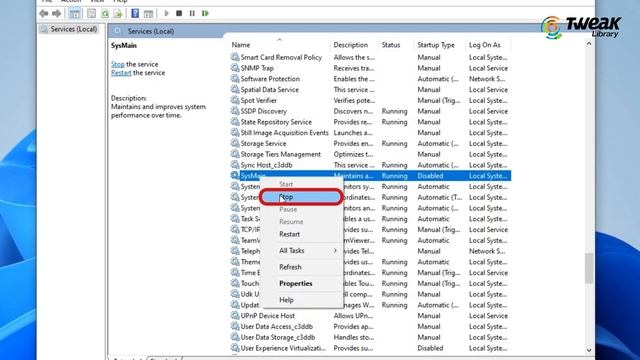
Task: Click the gear icon of Smart Card Removal Policy
Action: (235, 57)
